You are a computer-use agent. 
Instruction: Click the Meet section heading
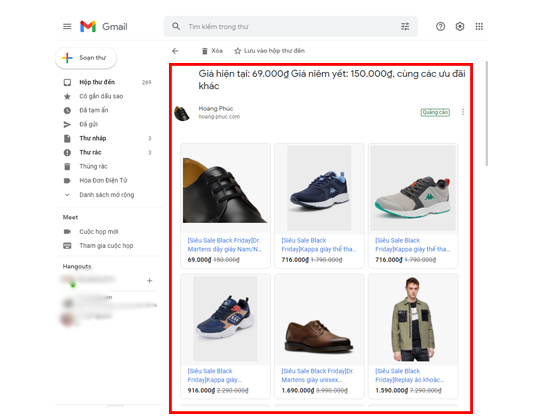coord(70,218)
